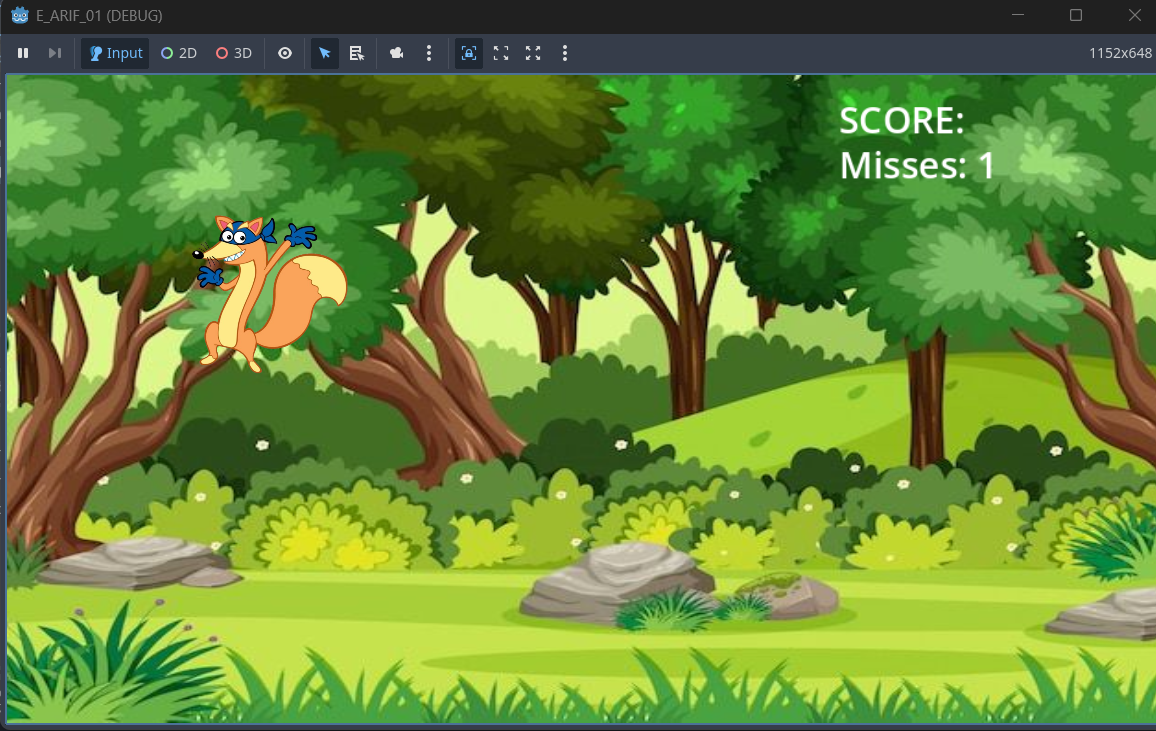Viewport: 1156px width, 731px height.
Task: Click the 1152x648 resolution label
Action: click(1120, 53)
